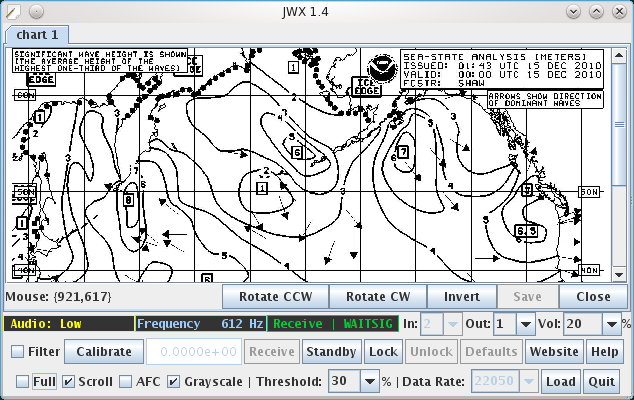This screenshot has width=634, height=400.
Task: Expand the Vol percentage dropdown
Action: 610,324
